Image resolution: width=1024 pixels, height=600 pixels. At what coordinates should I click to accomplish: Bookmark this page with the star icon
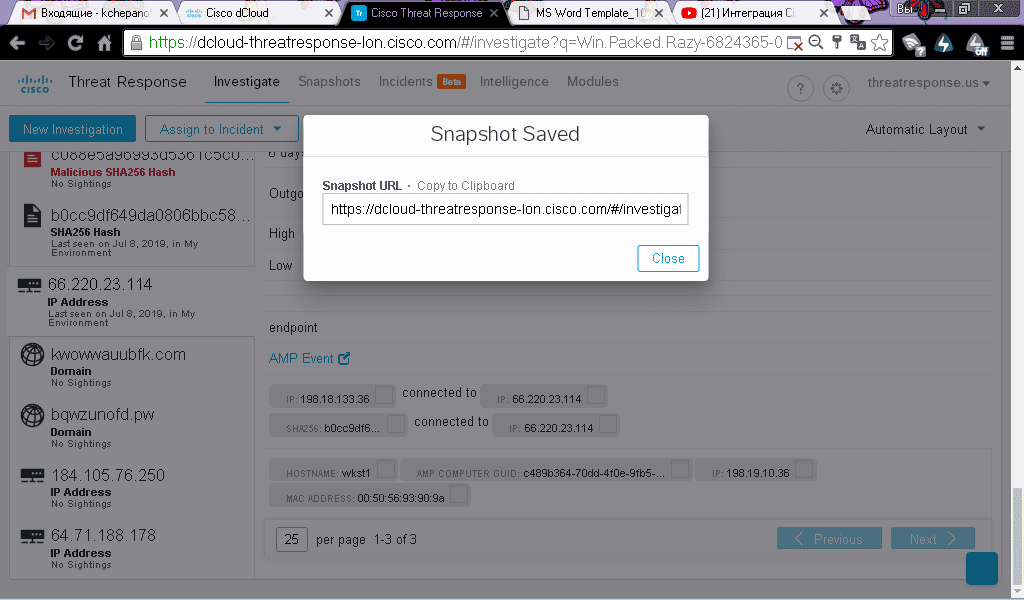pyautogui.click(x=880, y=43)
